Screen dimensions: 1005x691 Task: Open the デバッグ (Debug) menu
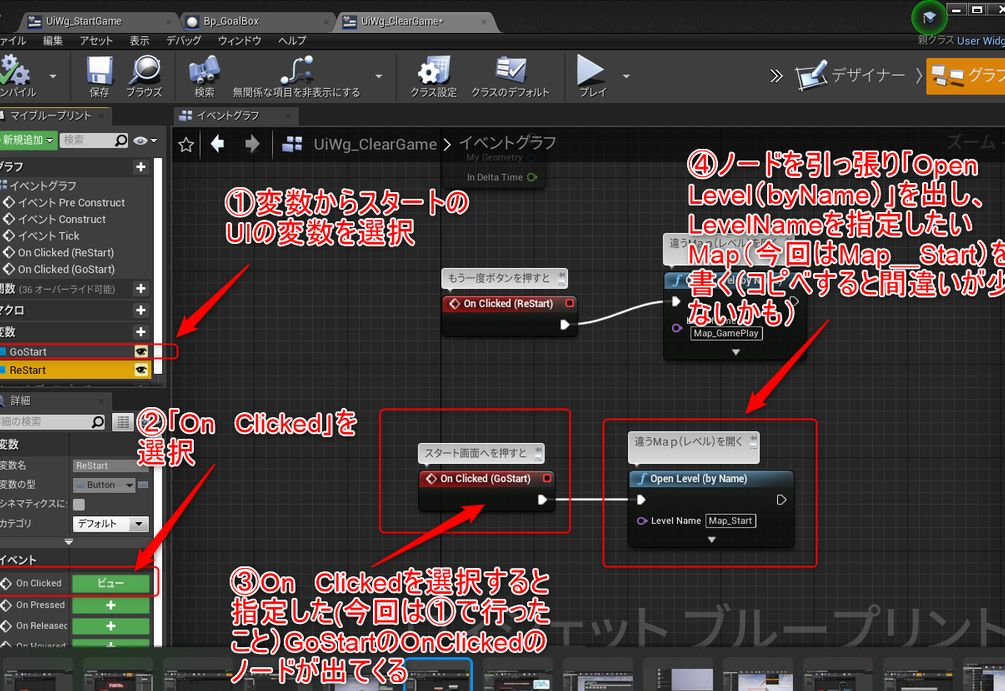(183, 41)
